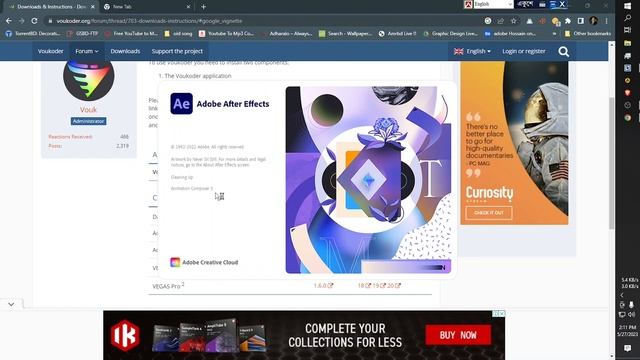Show hidden system tray icons arrow
The image size is (640, 360).
[x=622, y=295]
